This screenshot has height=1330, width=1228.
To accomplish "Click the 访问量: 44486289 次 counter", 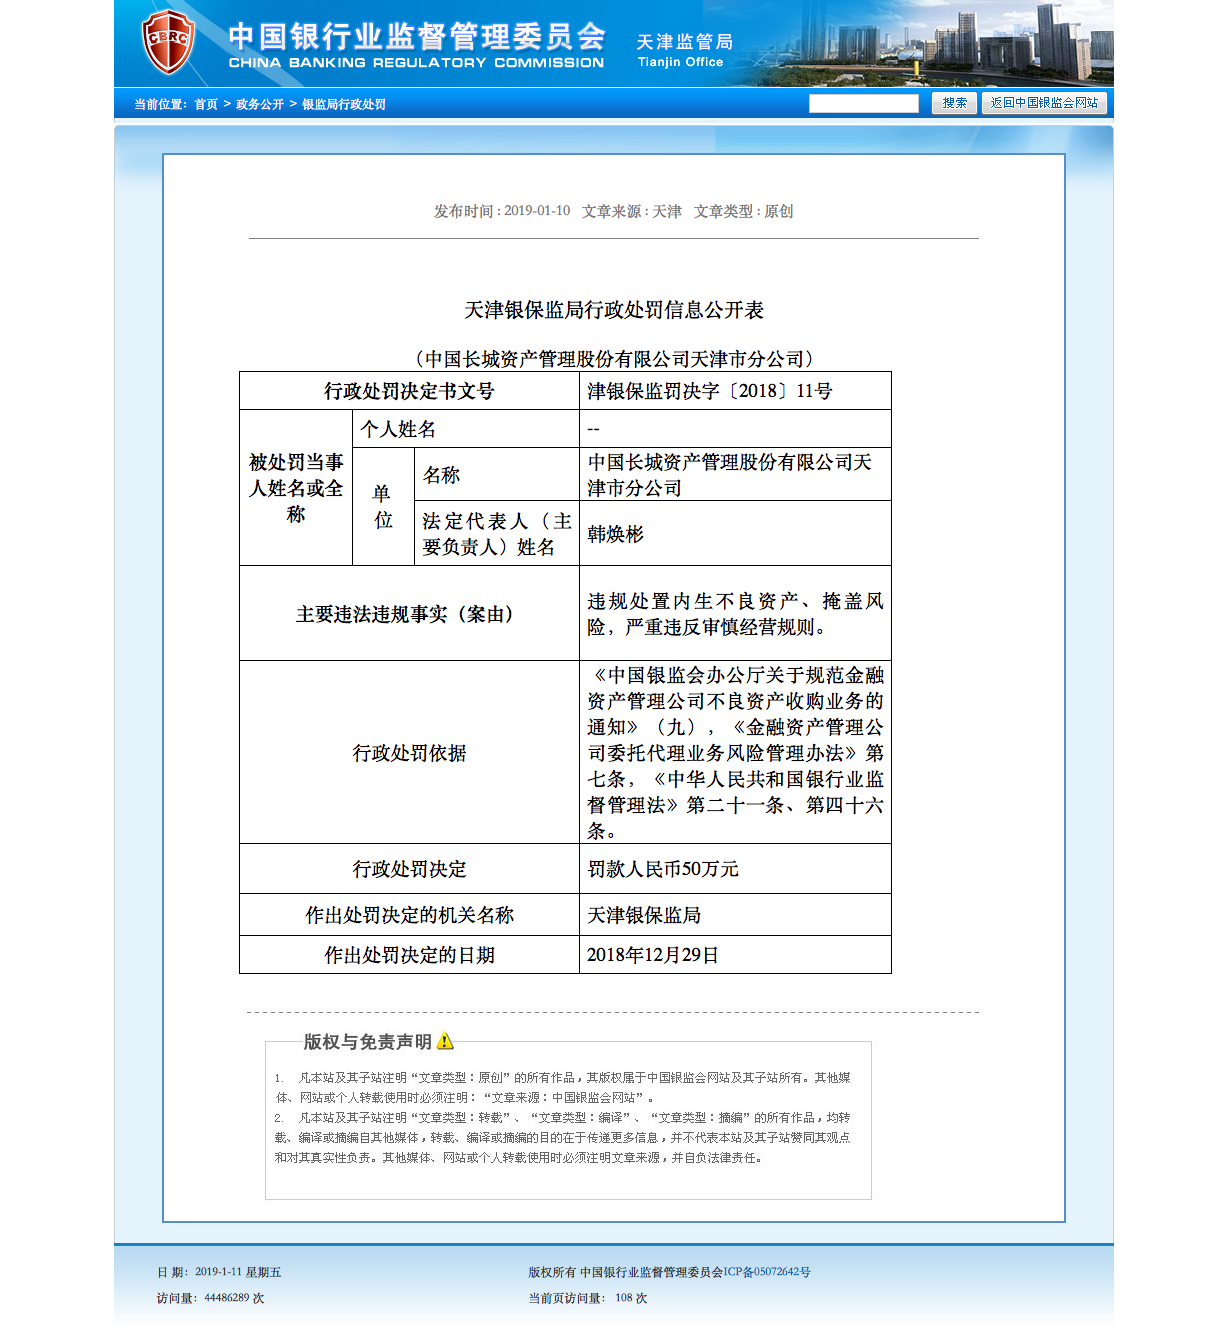I will click(210, 1298).
